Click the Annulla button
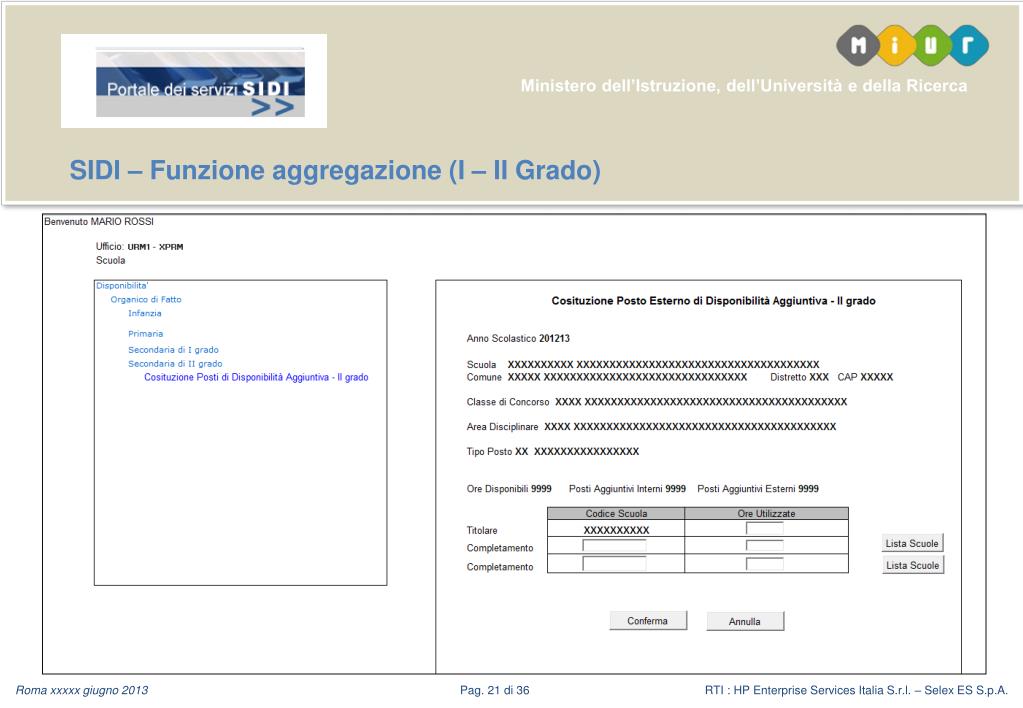 click(x=744, y=621)
